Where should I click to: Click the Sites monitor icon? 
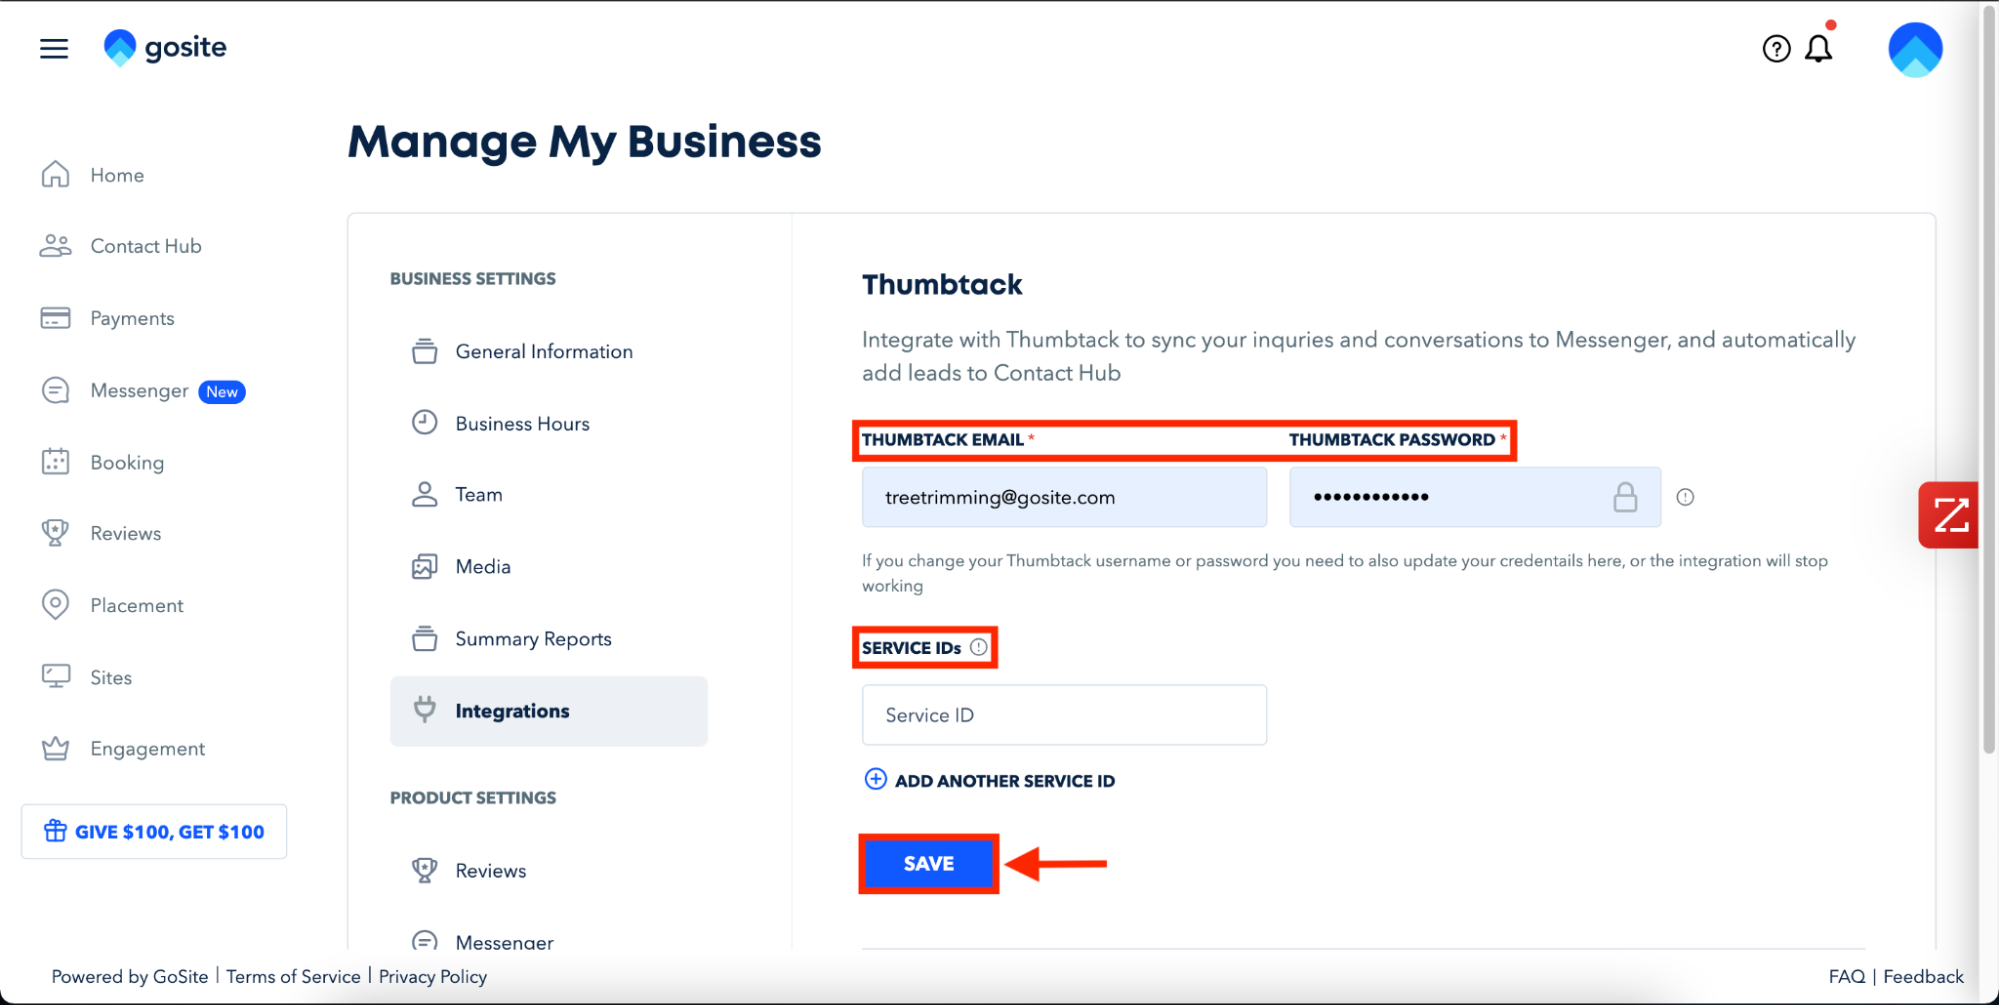pyautogui.click(x=56, y=677)
